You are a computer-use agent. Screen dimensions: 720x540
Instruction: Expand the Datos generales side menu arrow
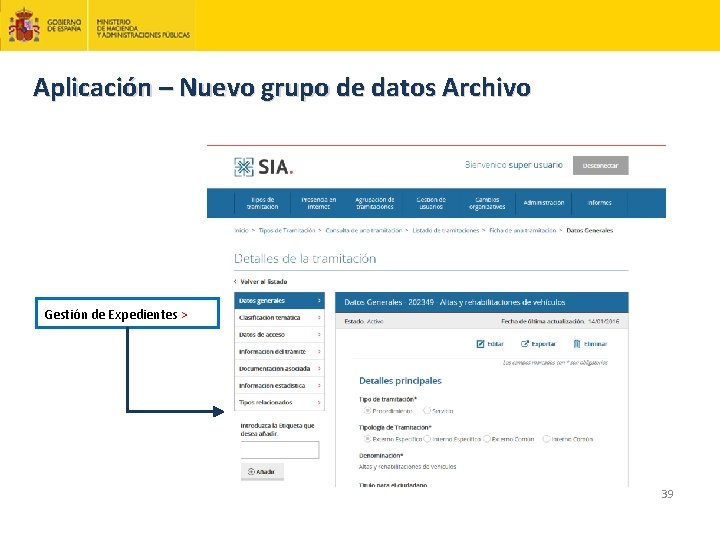pos(319,301)
